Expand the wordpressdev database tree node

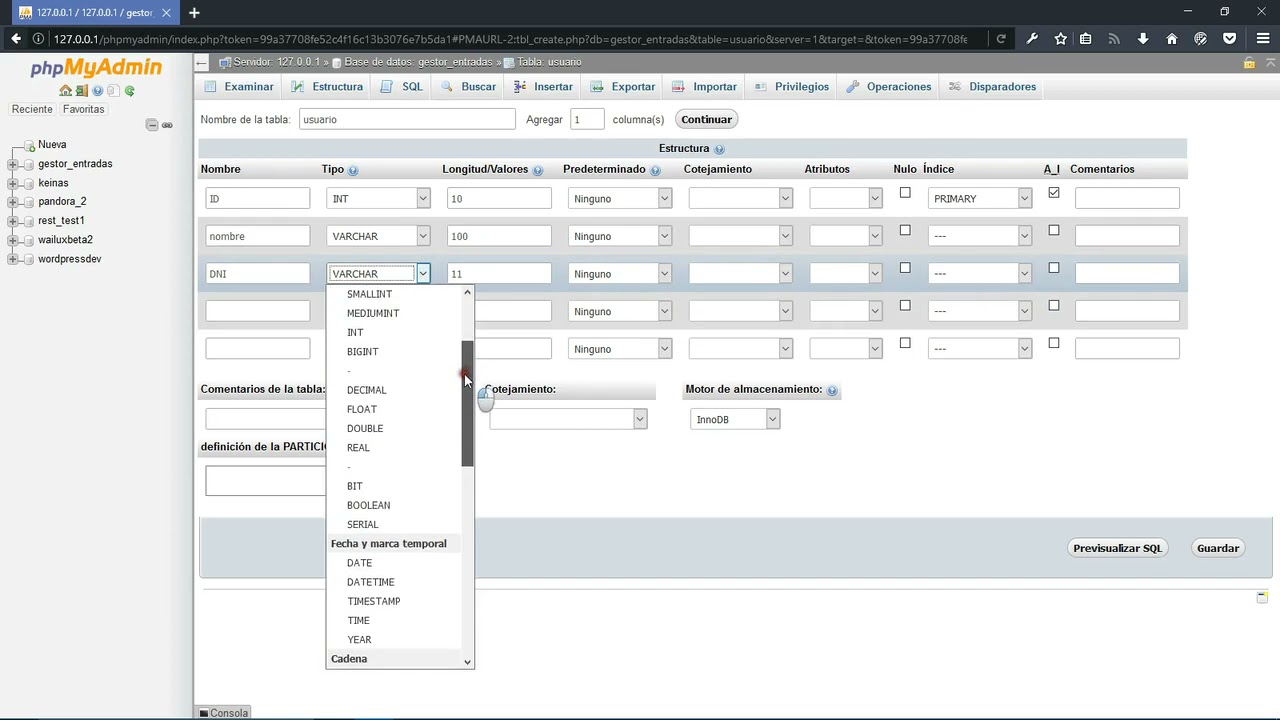point(13,260)
